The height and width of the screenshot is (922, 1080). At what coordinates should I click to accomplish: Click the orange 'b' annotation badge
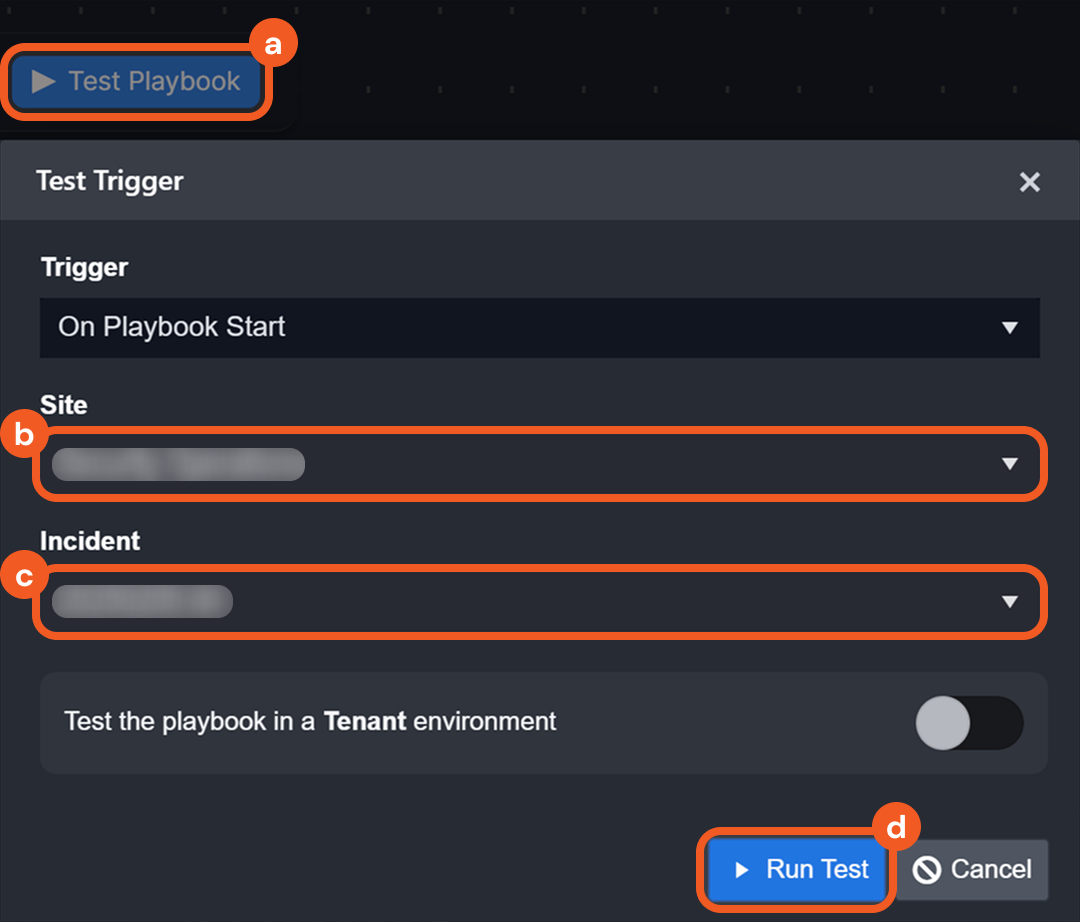(23, 436)
